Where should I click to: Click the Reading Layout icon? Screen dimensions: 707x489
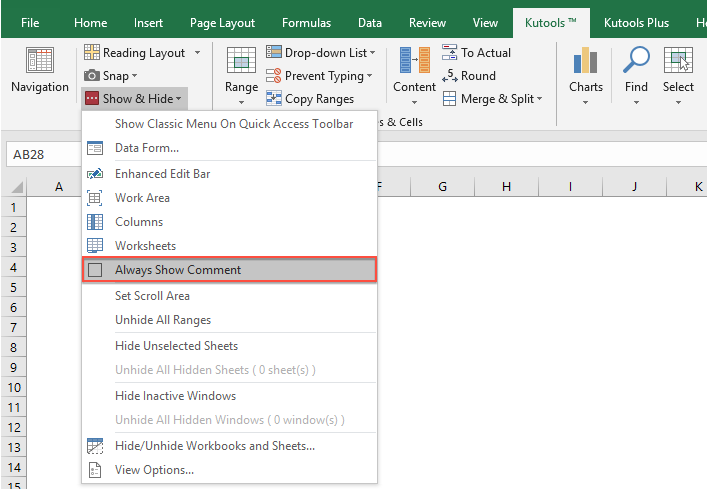pos(92,52)
